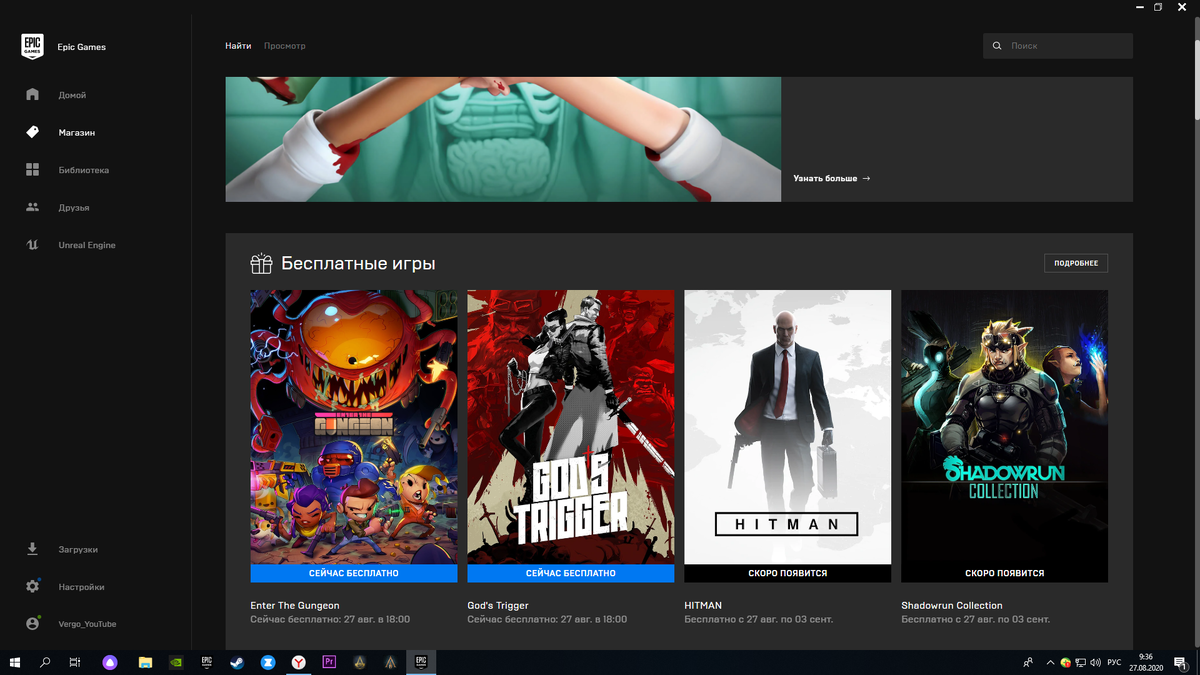
Task: Focus the Поиск search field
Action: pos(1058,46)
